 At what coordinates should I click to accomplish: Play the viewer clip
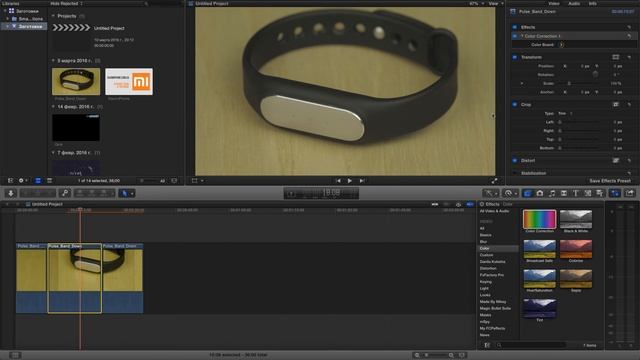coord(350,180)
